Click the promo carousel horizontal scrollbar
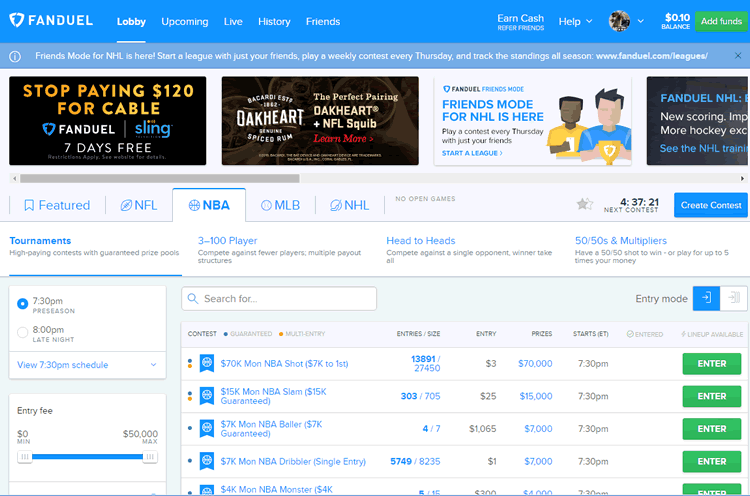Viewport: 750px width, 496px height. point(160,178)
